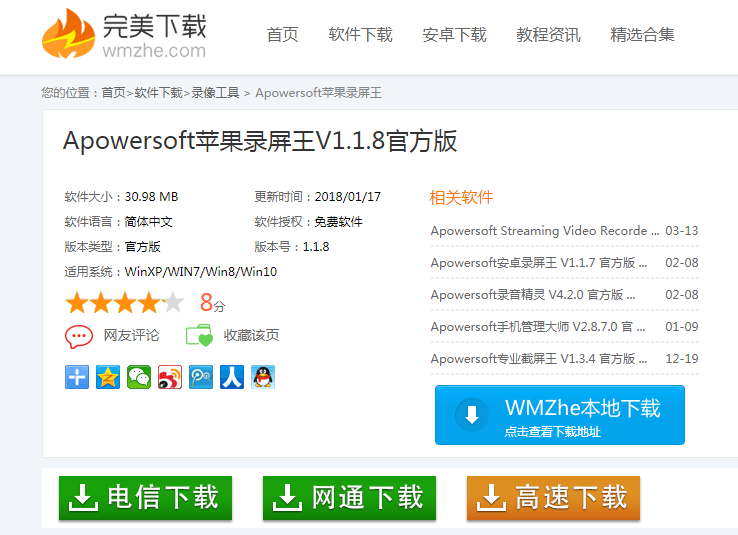738x535 pixels.
Task: Click the 01-09 date entry
Action: pyautogui.click(x=682, y=327)
